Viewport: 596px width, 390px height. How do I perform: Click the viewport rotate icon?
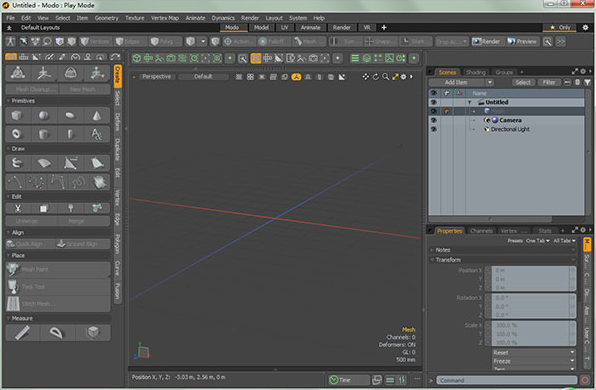coord(376,77)
